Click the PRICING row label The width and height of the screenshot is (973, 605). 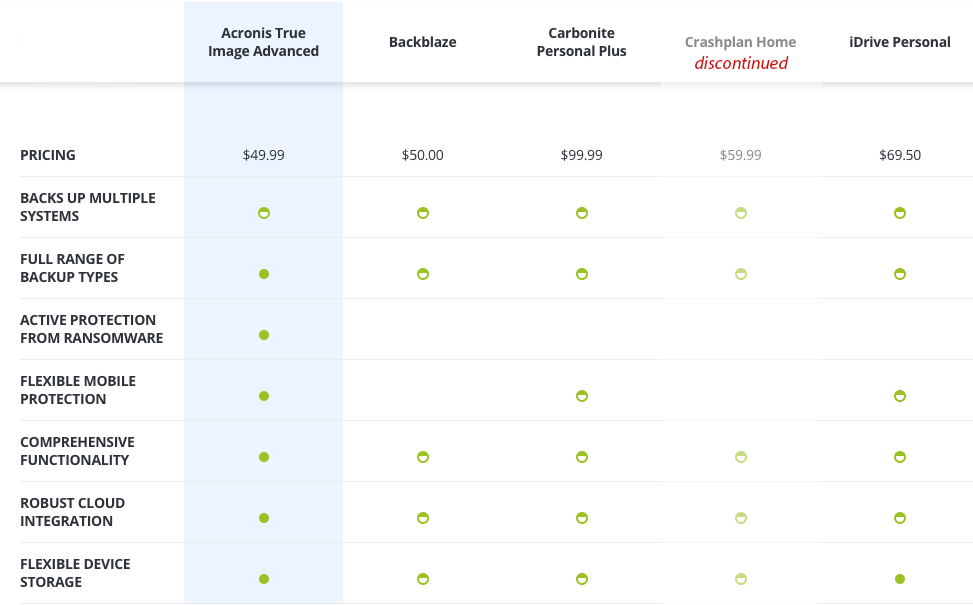click(48, 155)
